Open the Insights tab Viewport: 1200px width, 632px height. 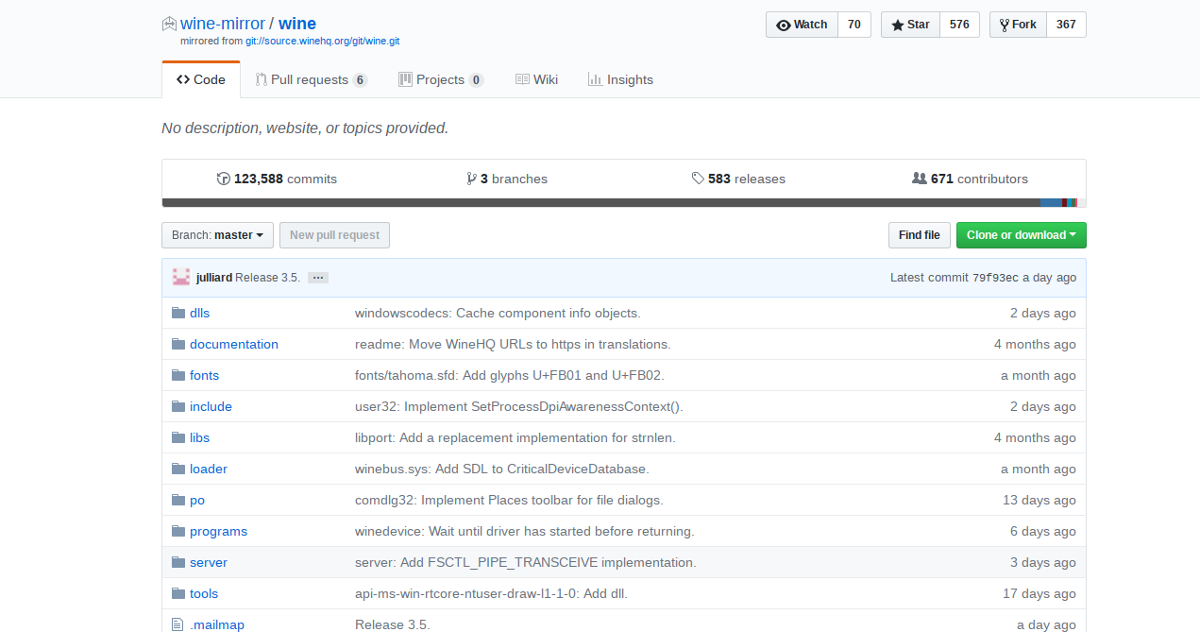620,79
